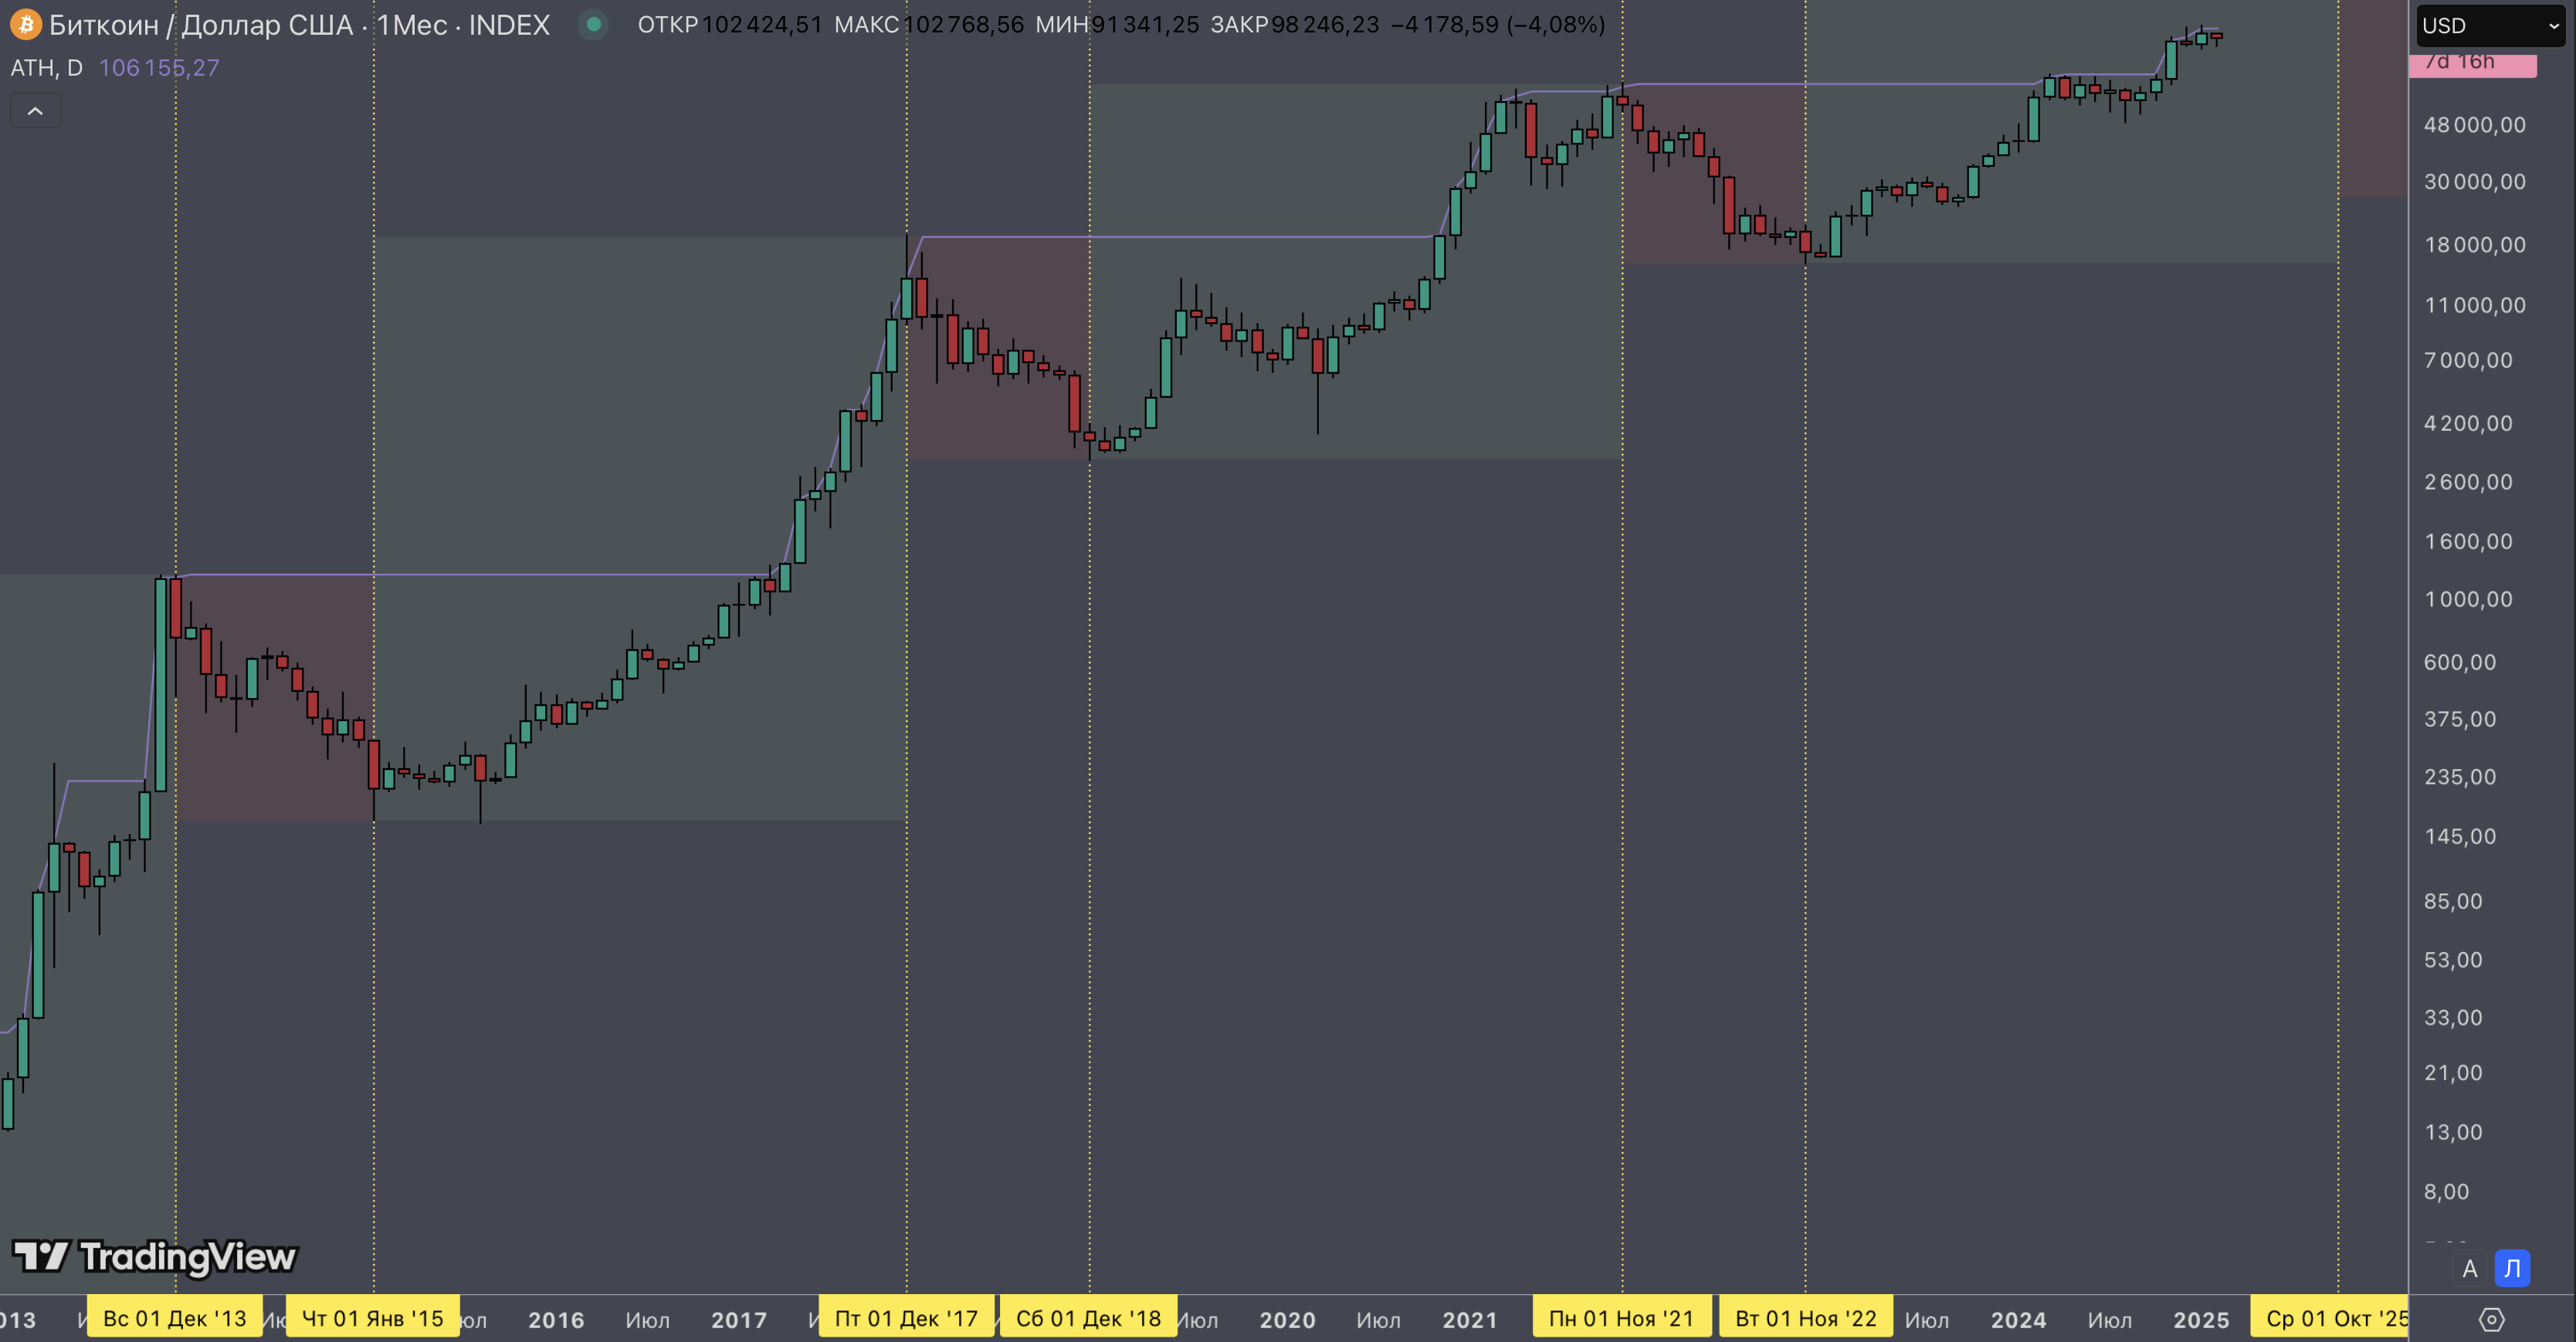Select the Пт 01 Дек '17 date marker
This screenshot has height=1342, width=2576.
click(x=906, y=1318)
